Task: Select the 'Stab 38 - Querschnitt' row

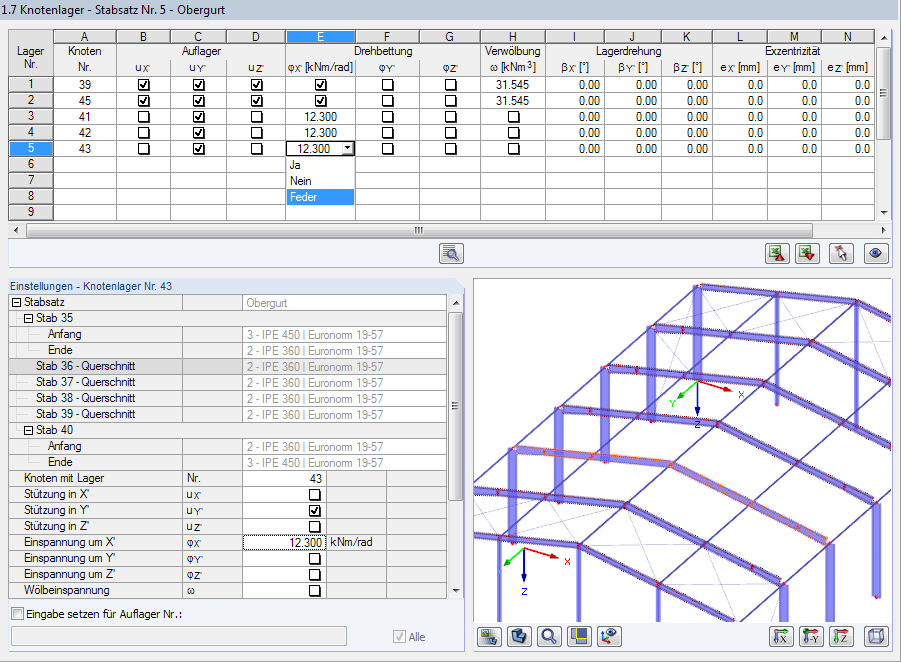Action: point(228,399)
